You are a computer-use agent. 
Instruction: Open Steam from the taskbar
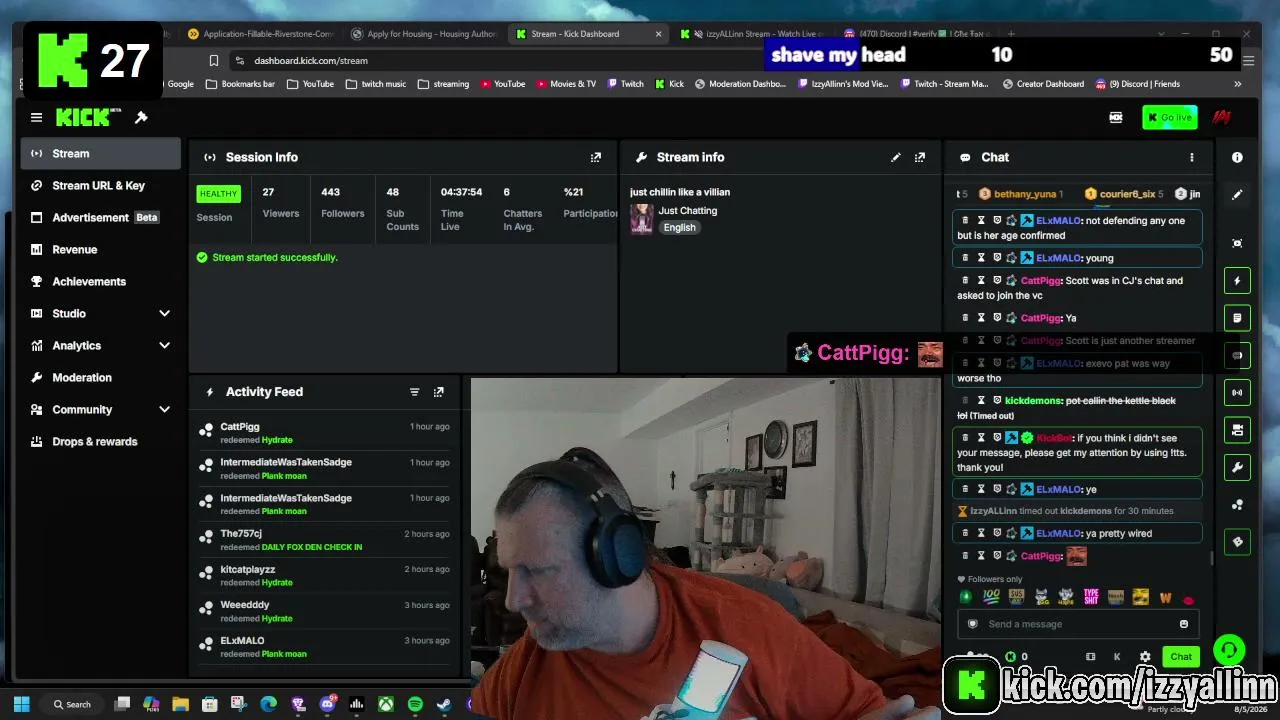[444, 704]
